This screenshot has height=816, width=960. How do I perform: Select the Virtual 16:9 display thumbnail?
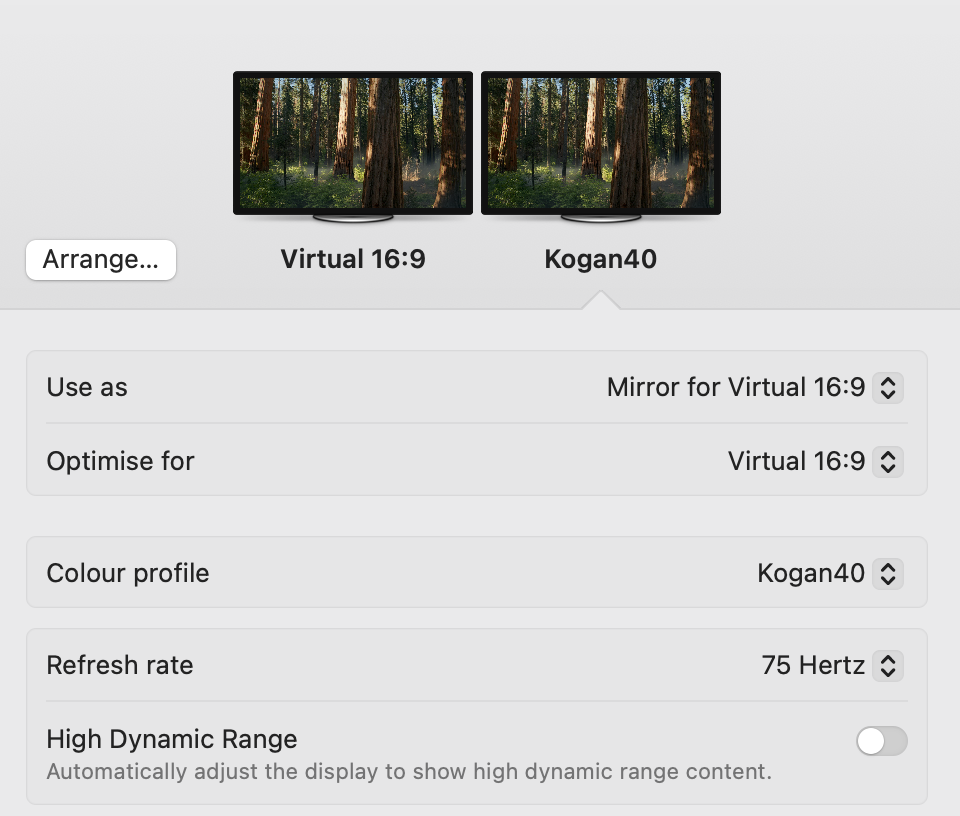click(353, 143)
